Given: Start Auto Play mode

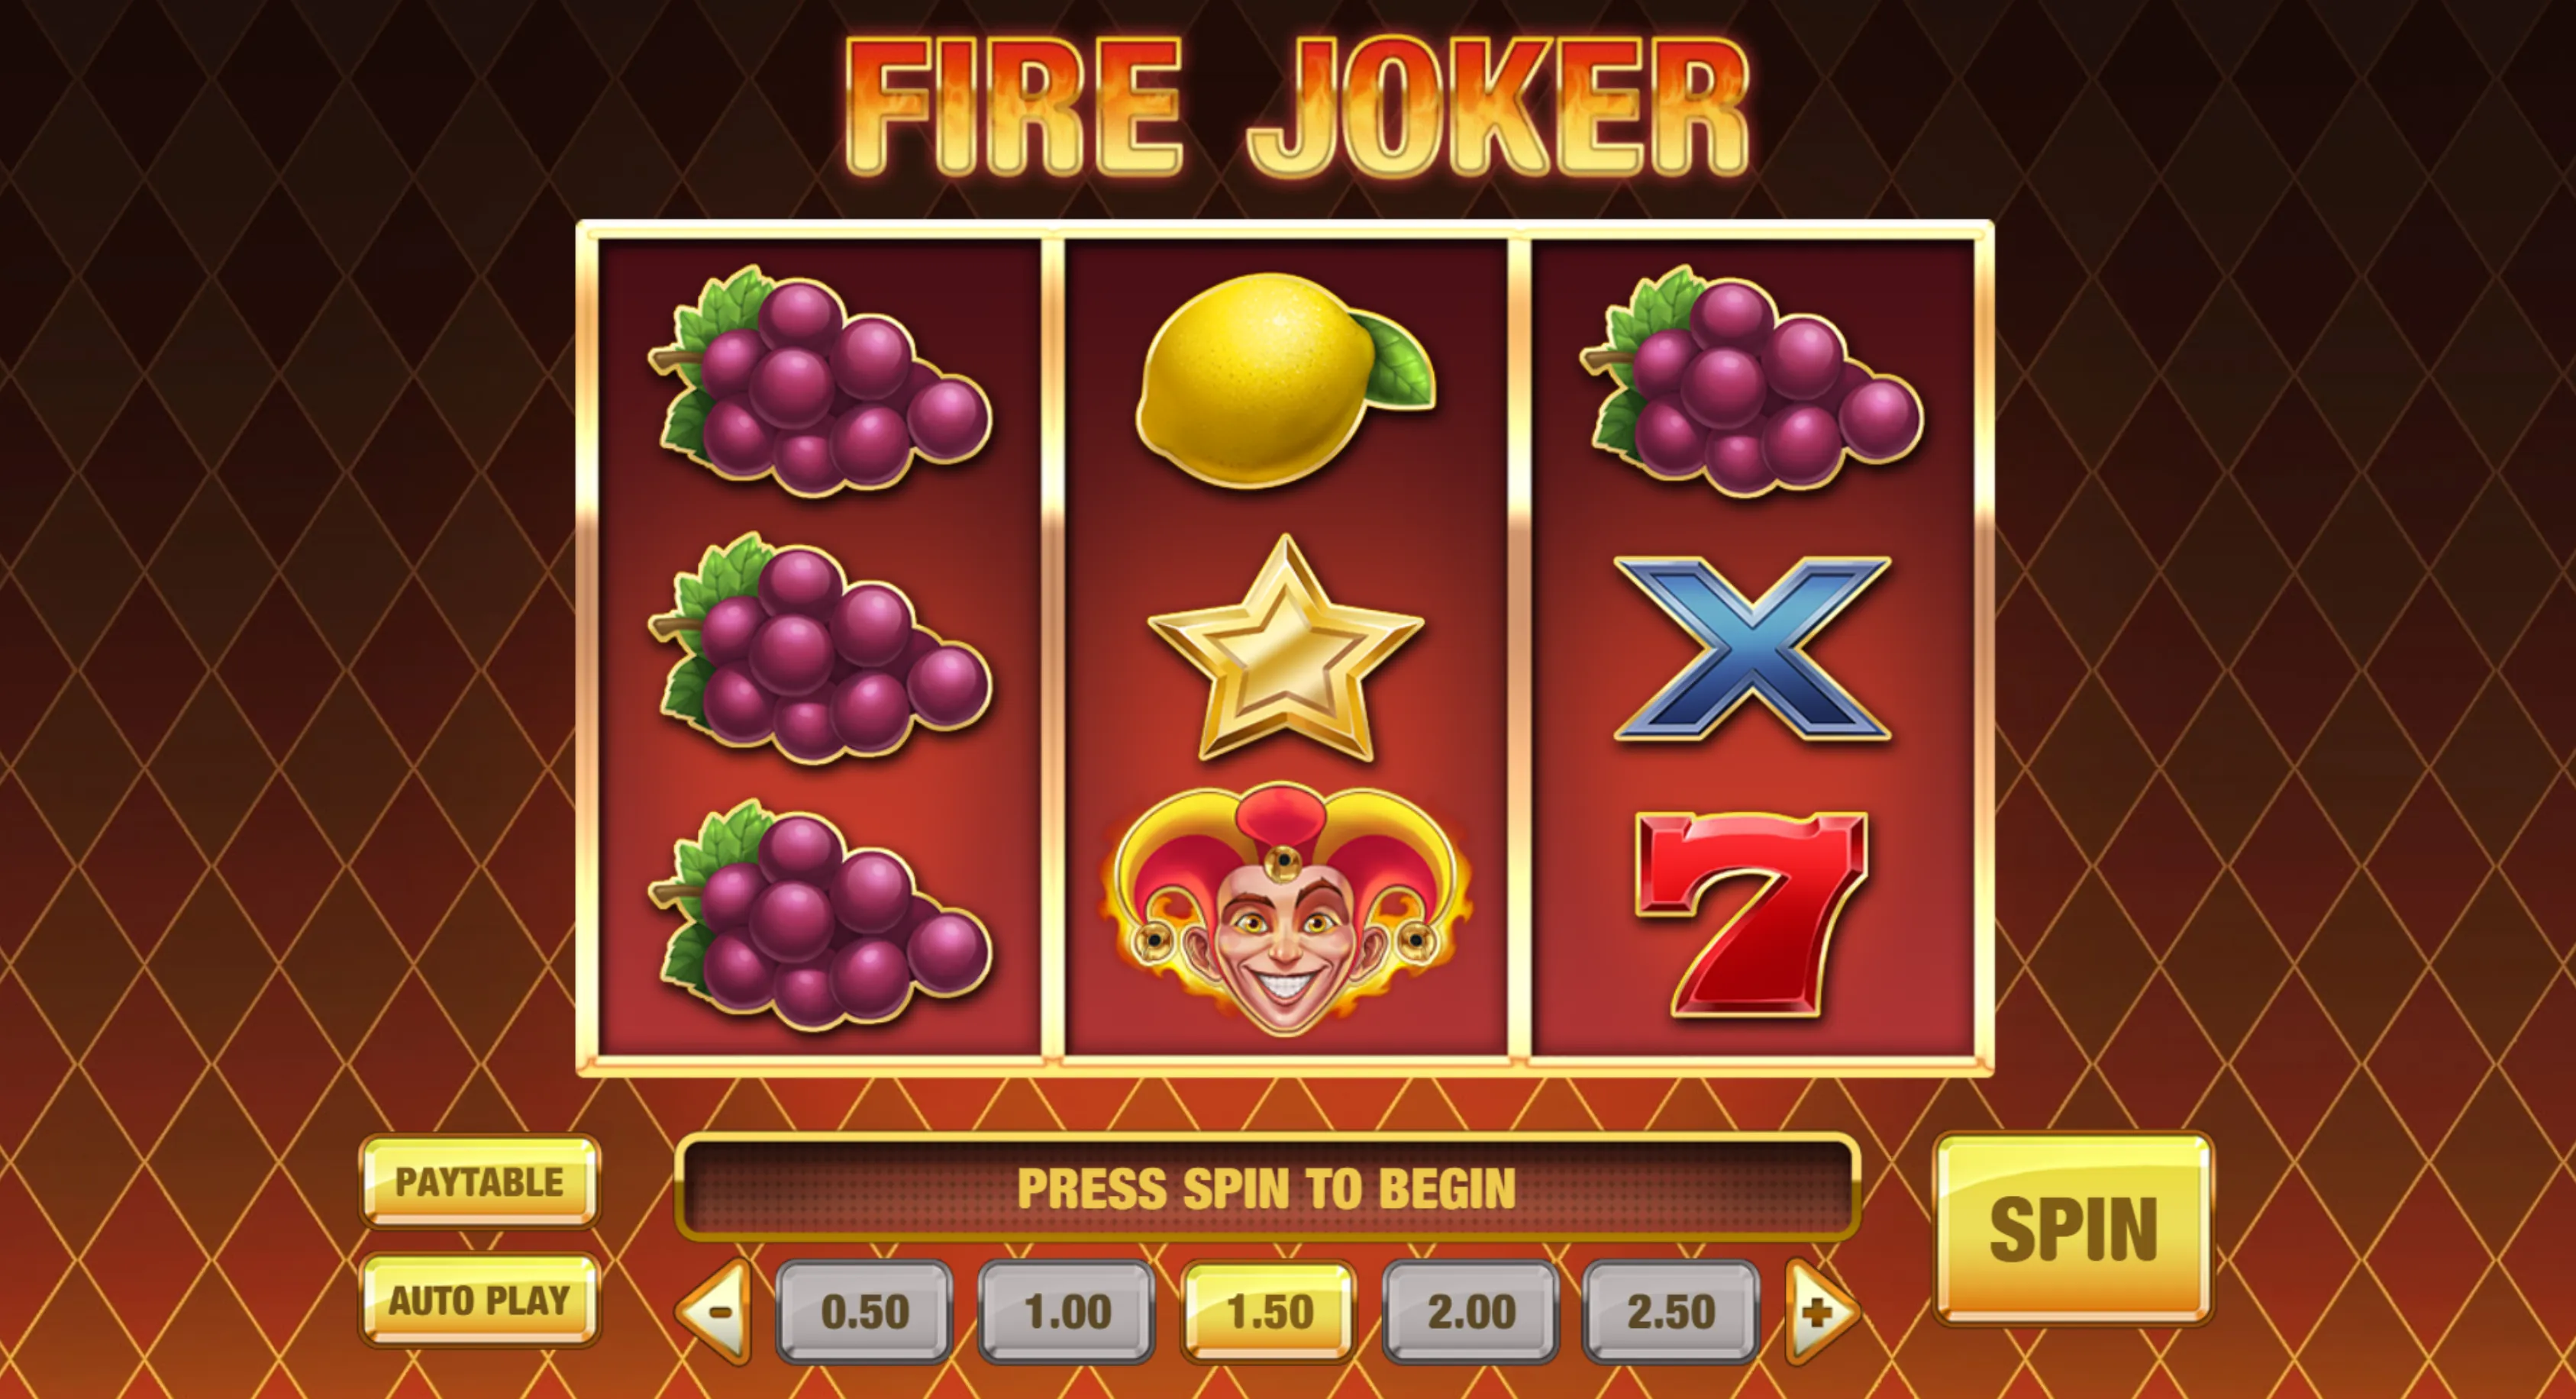Looking at the screenshot, I should (480, 1300).
